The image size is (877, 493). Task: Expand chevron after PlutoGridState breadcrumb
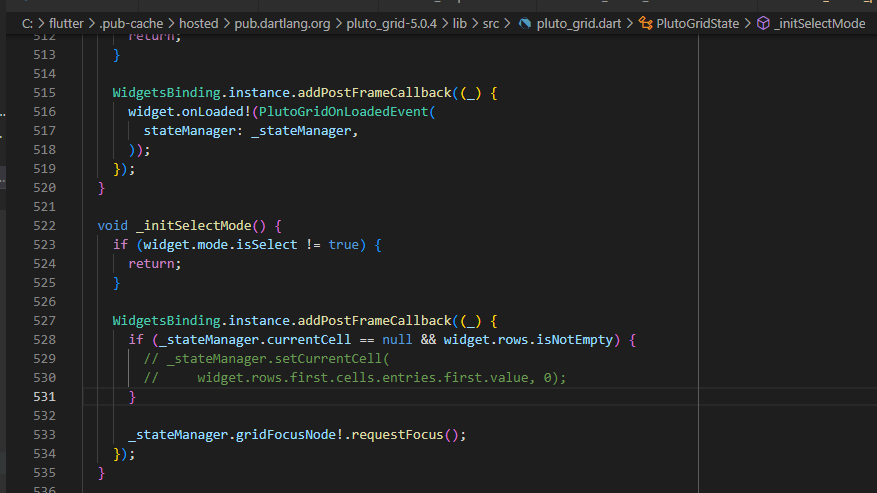pos(748,24)
